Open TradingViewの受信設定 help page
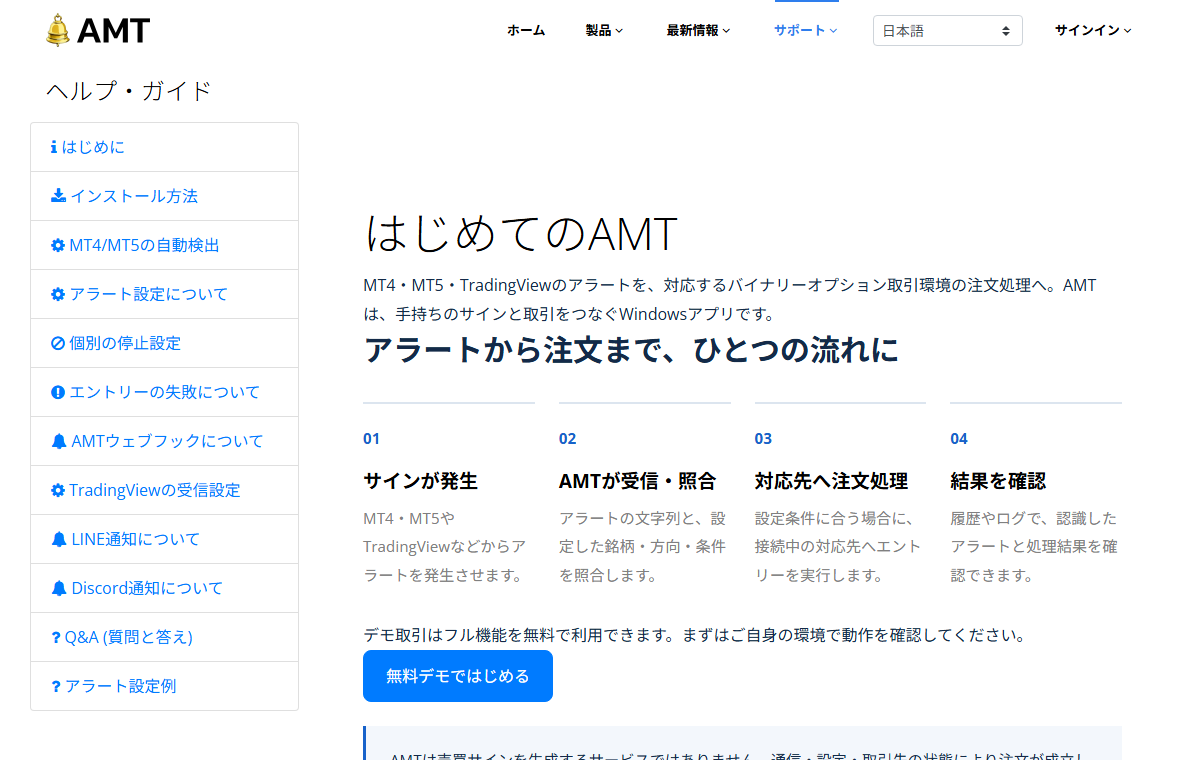1200x760 pixels. [165, 490]
